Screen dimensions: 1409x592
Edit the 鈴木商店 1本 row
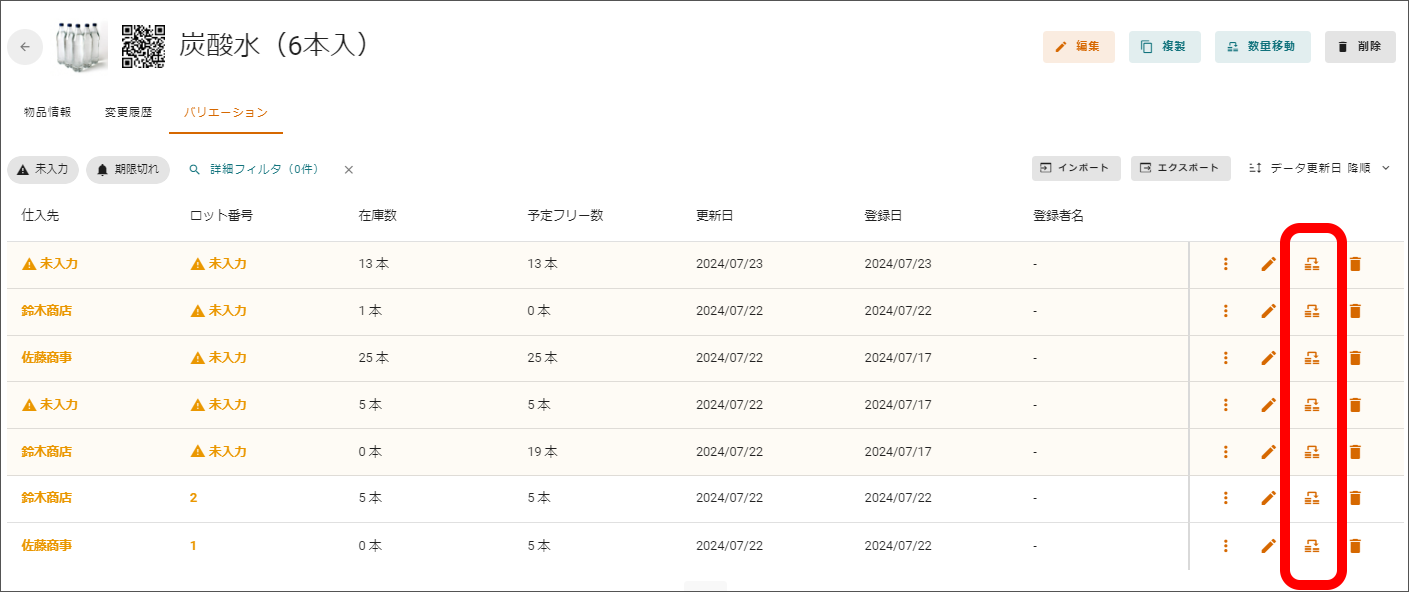[1268, 311]
